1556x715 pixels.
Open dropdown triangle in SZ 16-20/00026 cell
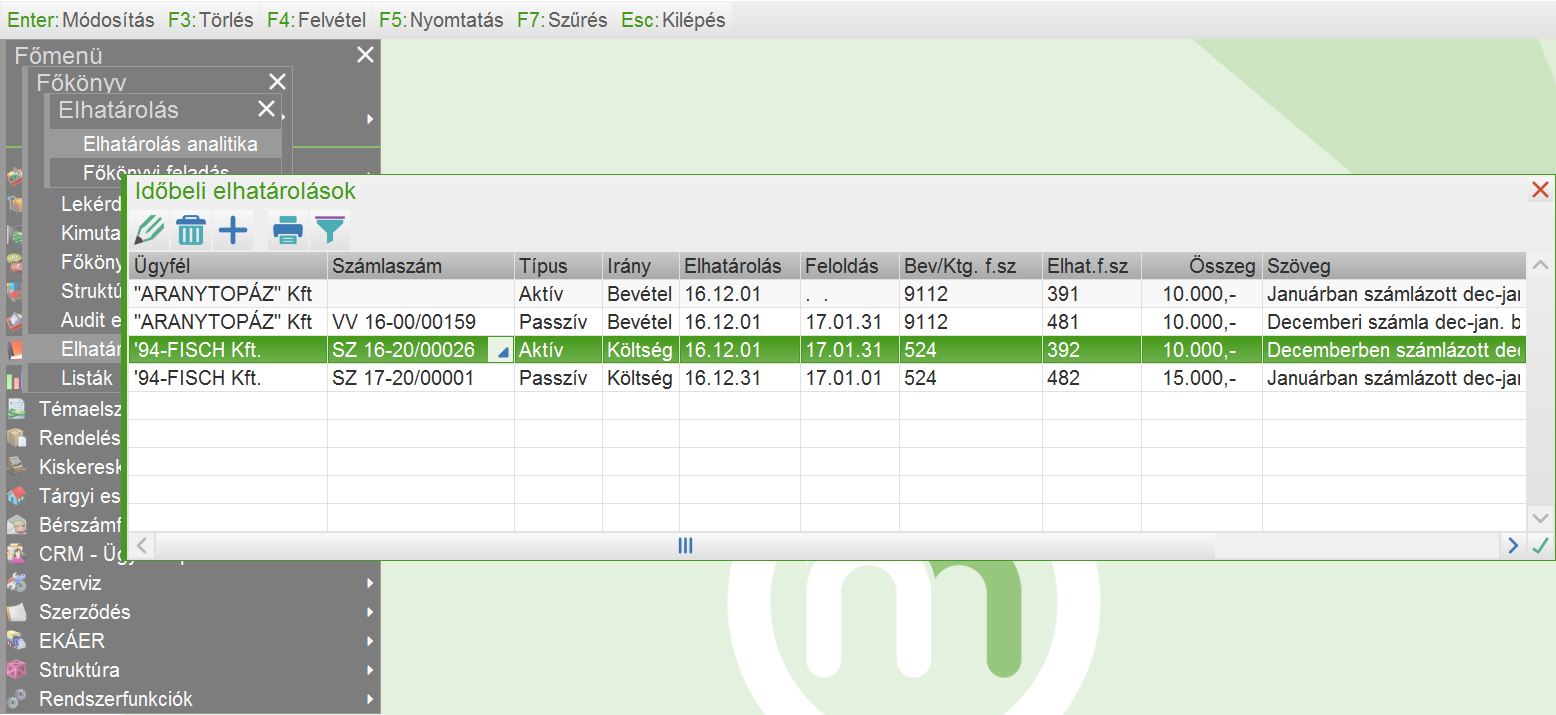tap(503, 351)
